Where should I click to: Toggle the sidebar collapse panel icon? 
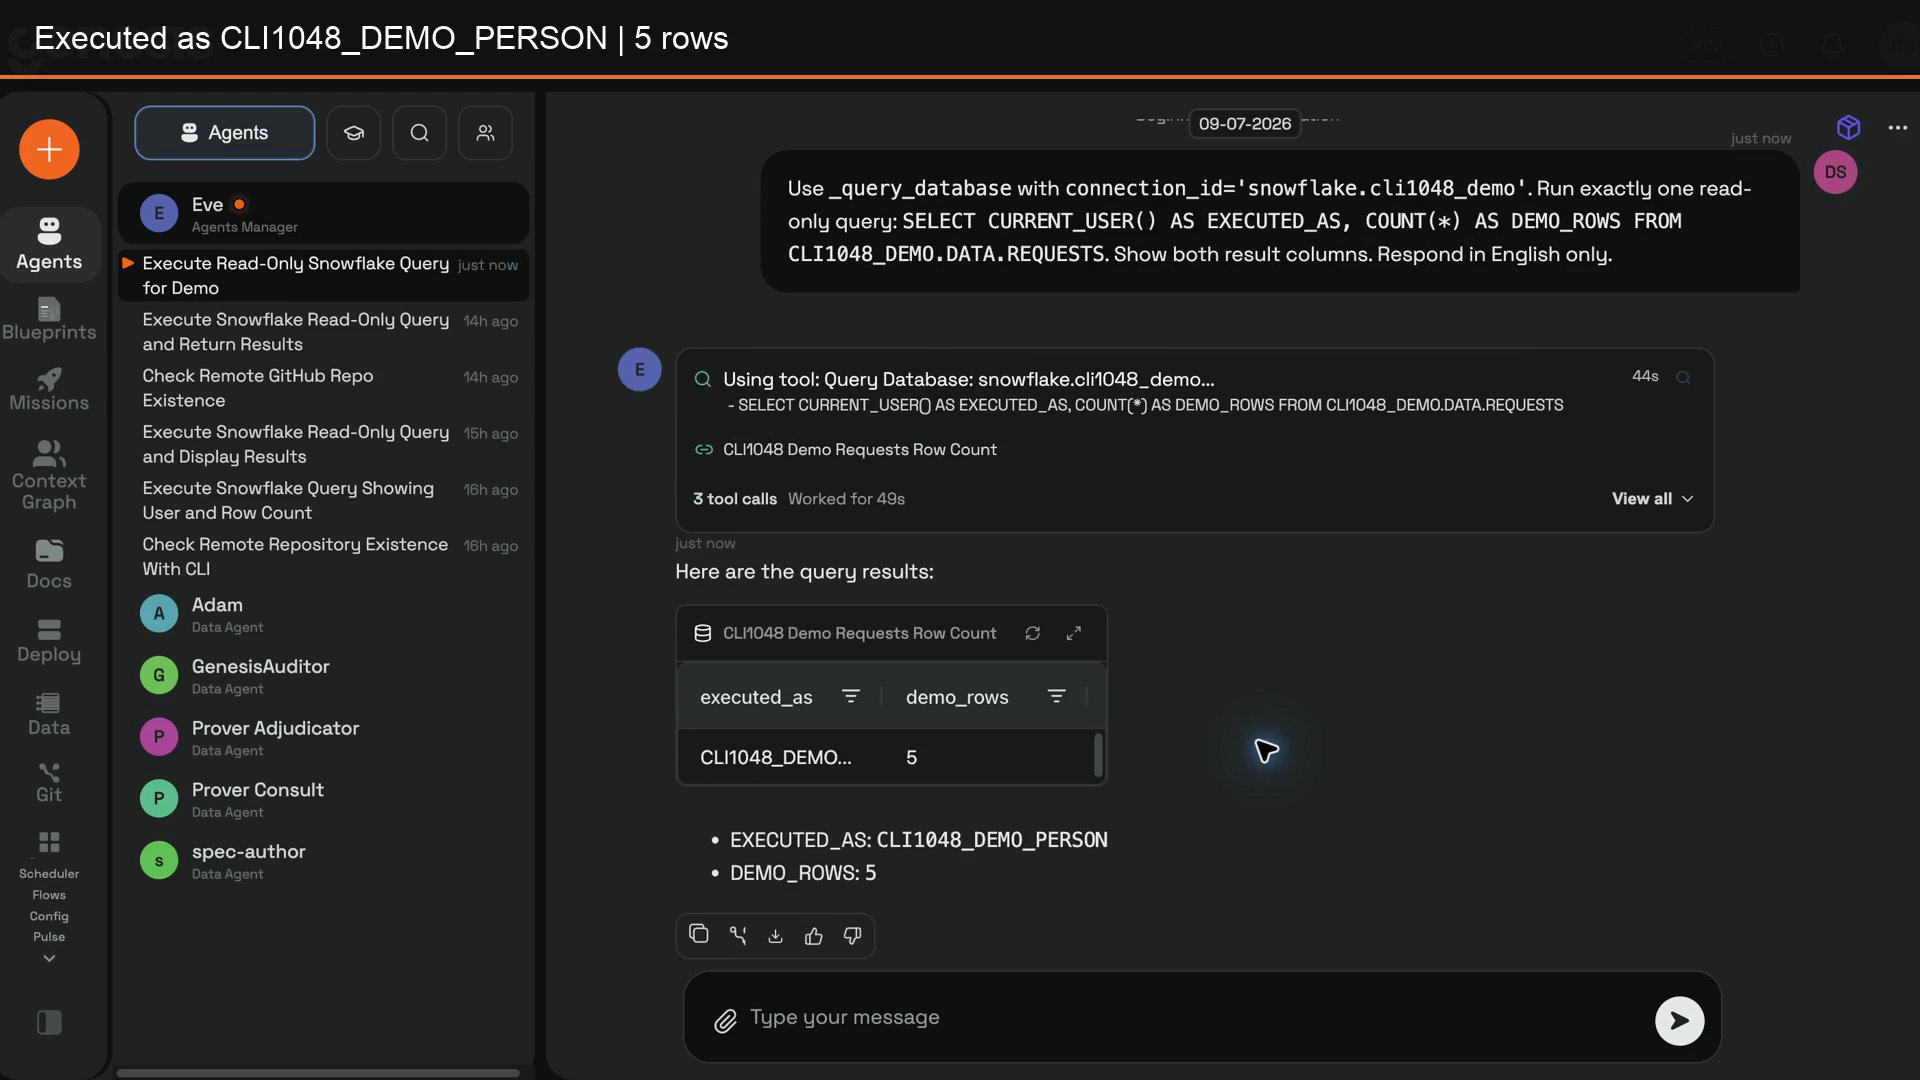click(49, 1022)
